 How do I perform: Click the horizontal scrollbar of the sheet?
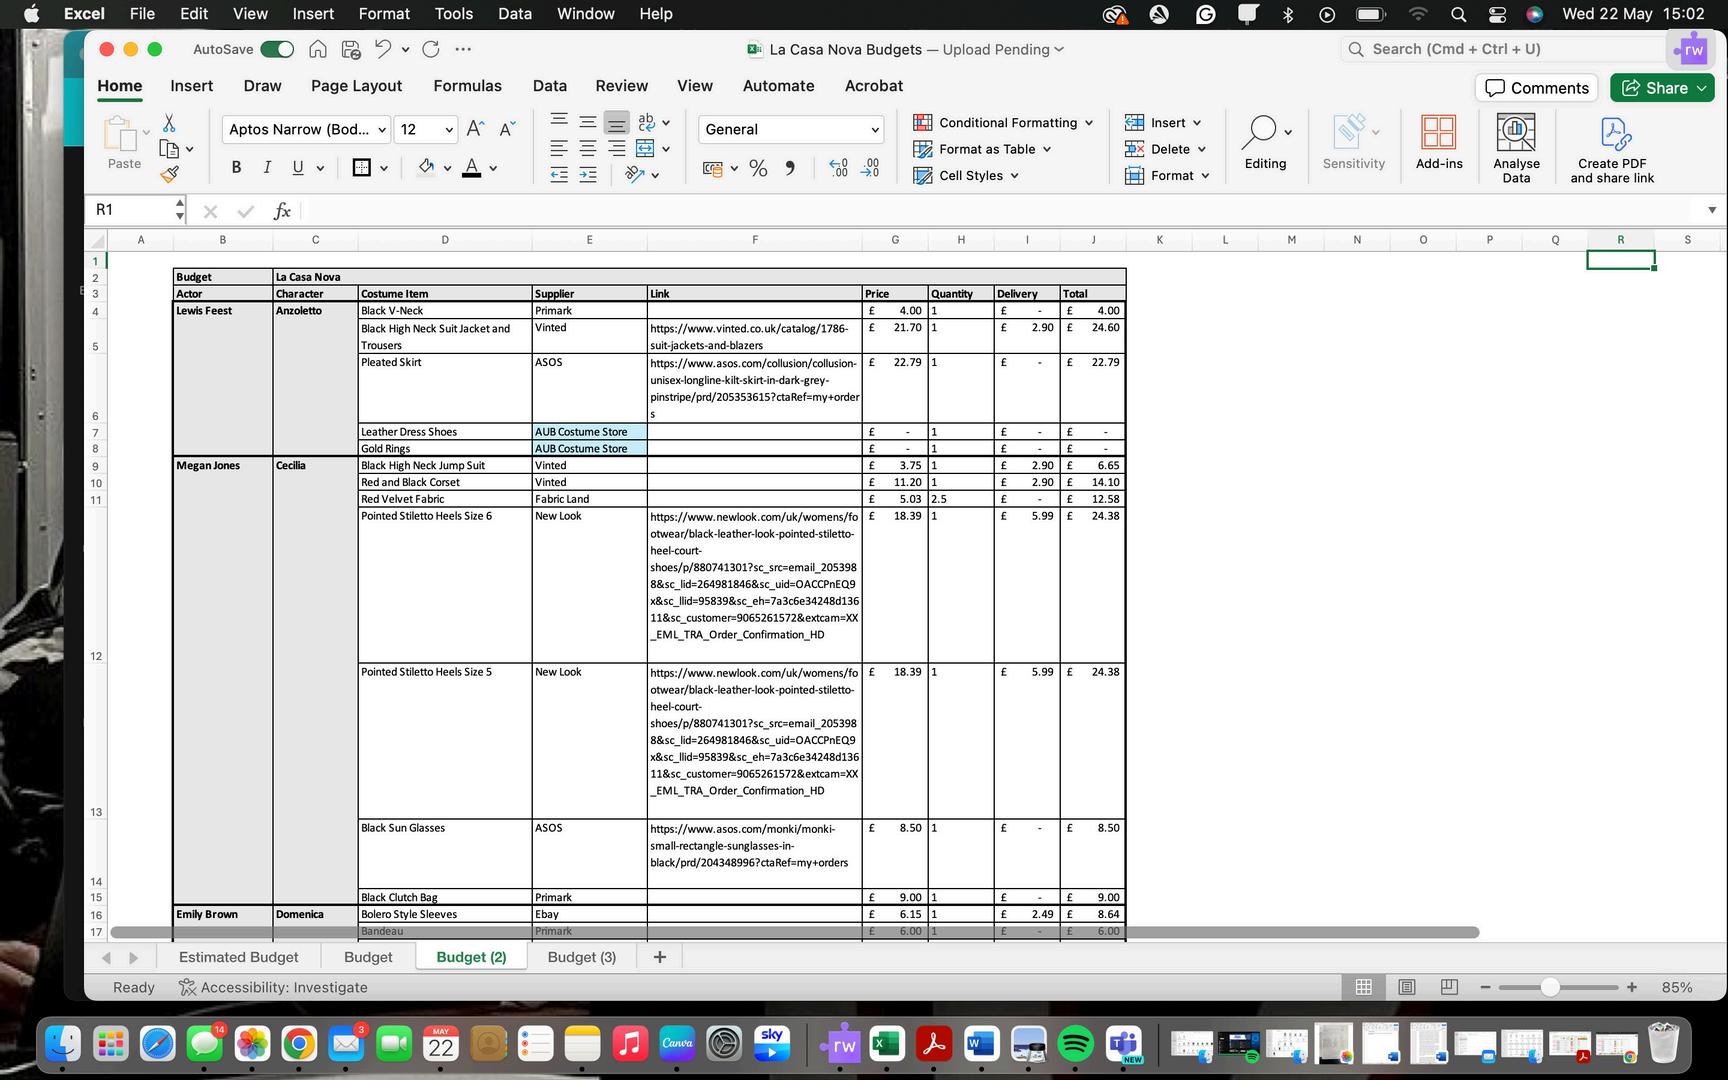point(795,932)
